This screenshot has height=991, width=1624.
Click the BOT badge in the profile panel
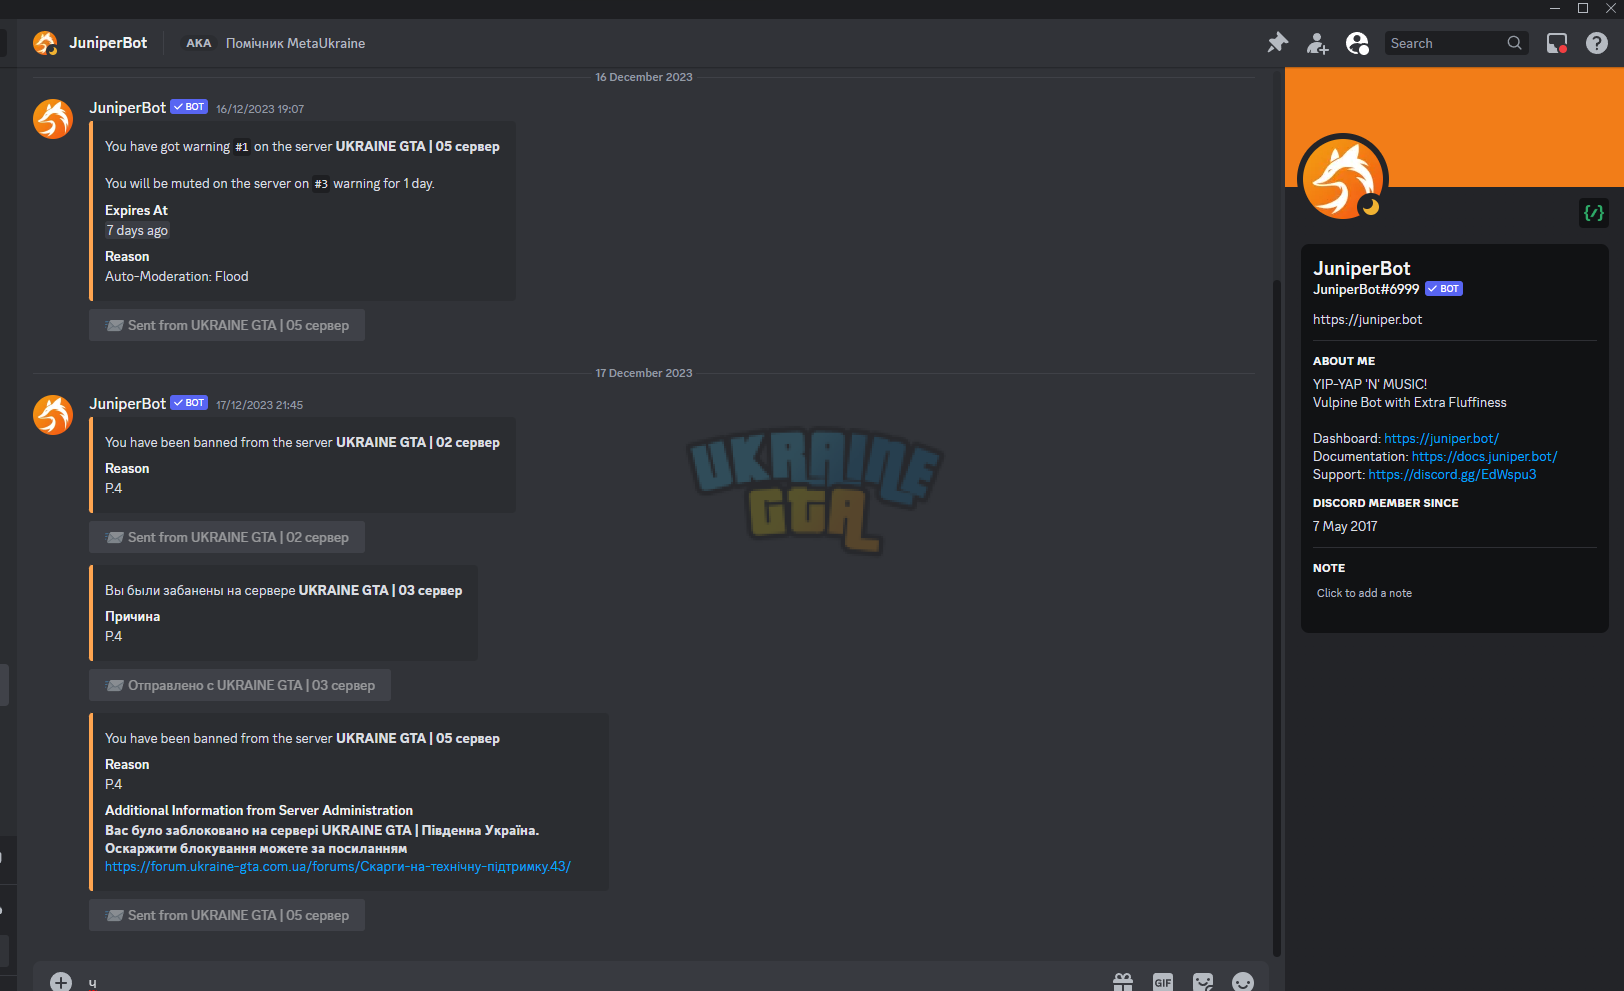1444,289
